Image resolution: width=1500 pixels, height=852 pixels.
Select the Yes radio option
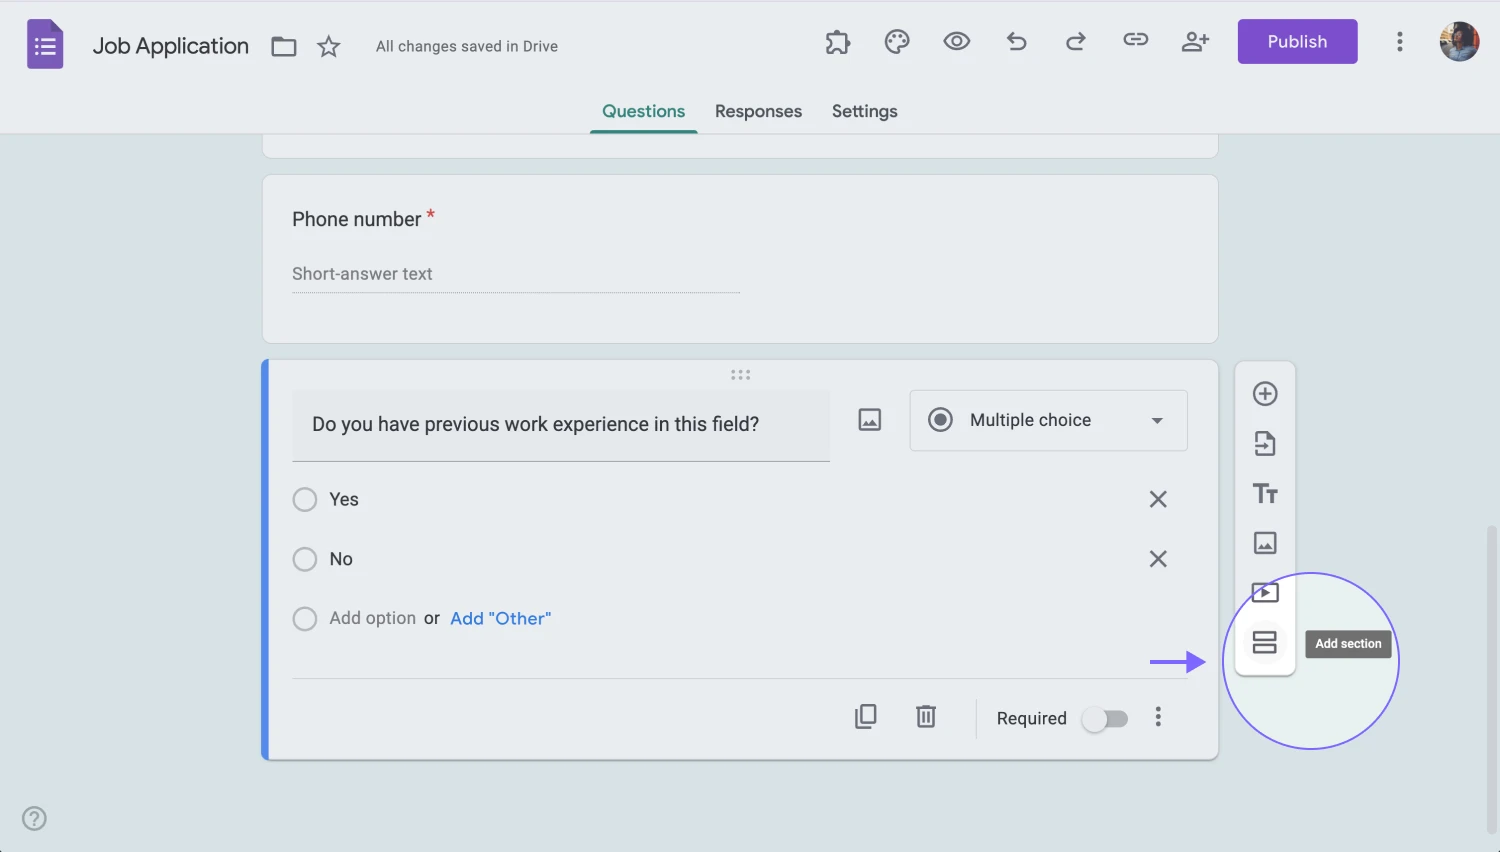click(305, 500)
